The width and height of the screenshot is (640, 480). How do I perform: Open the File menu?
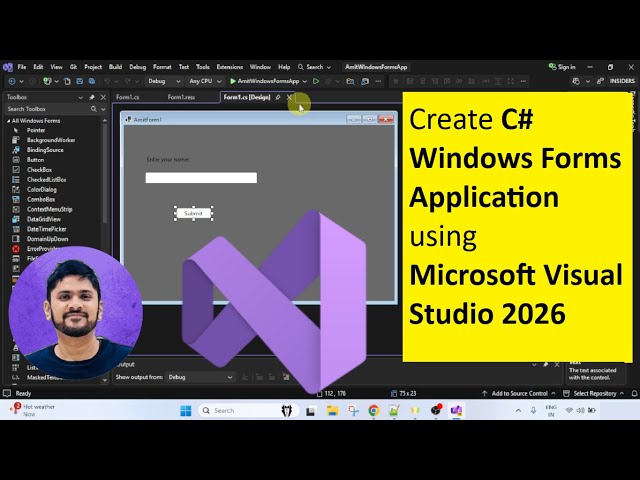22,67
